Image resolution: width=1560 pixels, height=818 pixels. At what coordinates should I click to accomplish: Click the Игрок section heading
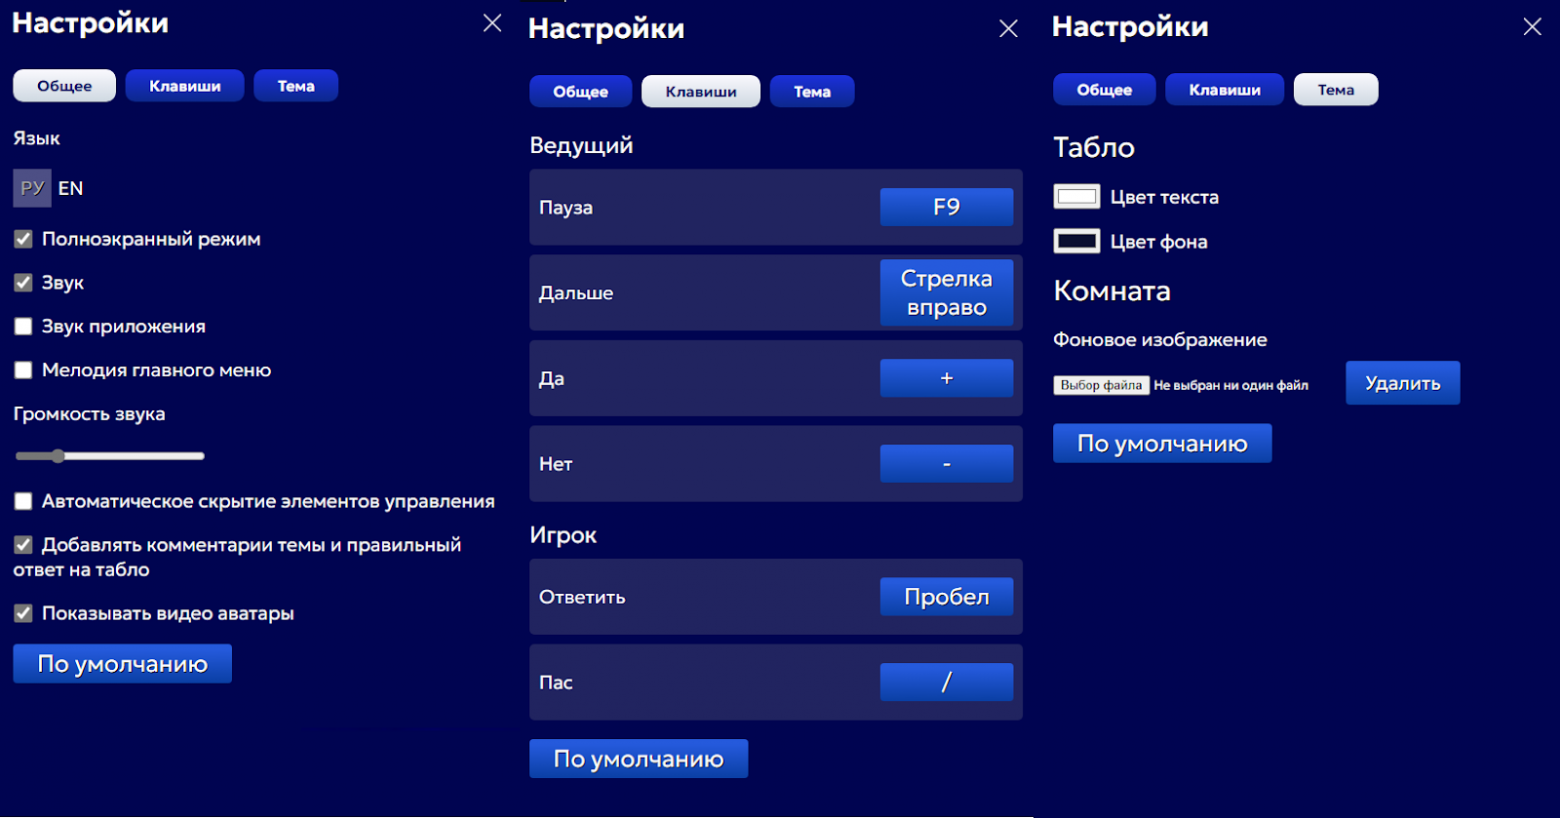pos(563,535)
